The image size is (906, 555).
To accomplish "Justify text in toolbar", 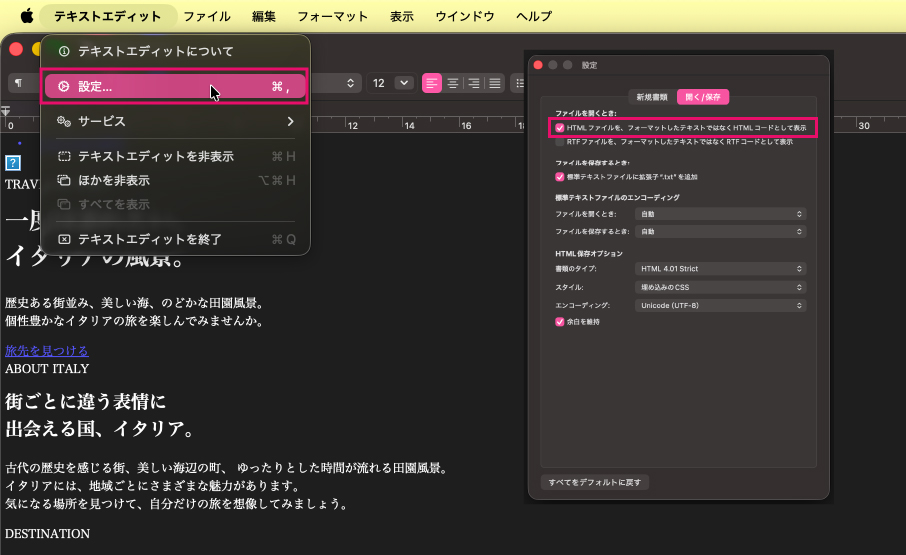I will pyautogui.click(x=495, y=83).
